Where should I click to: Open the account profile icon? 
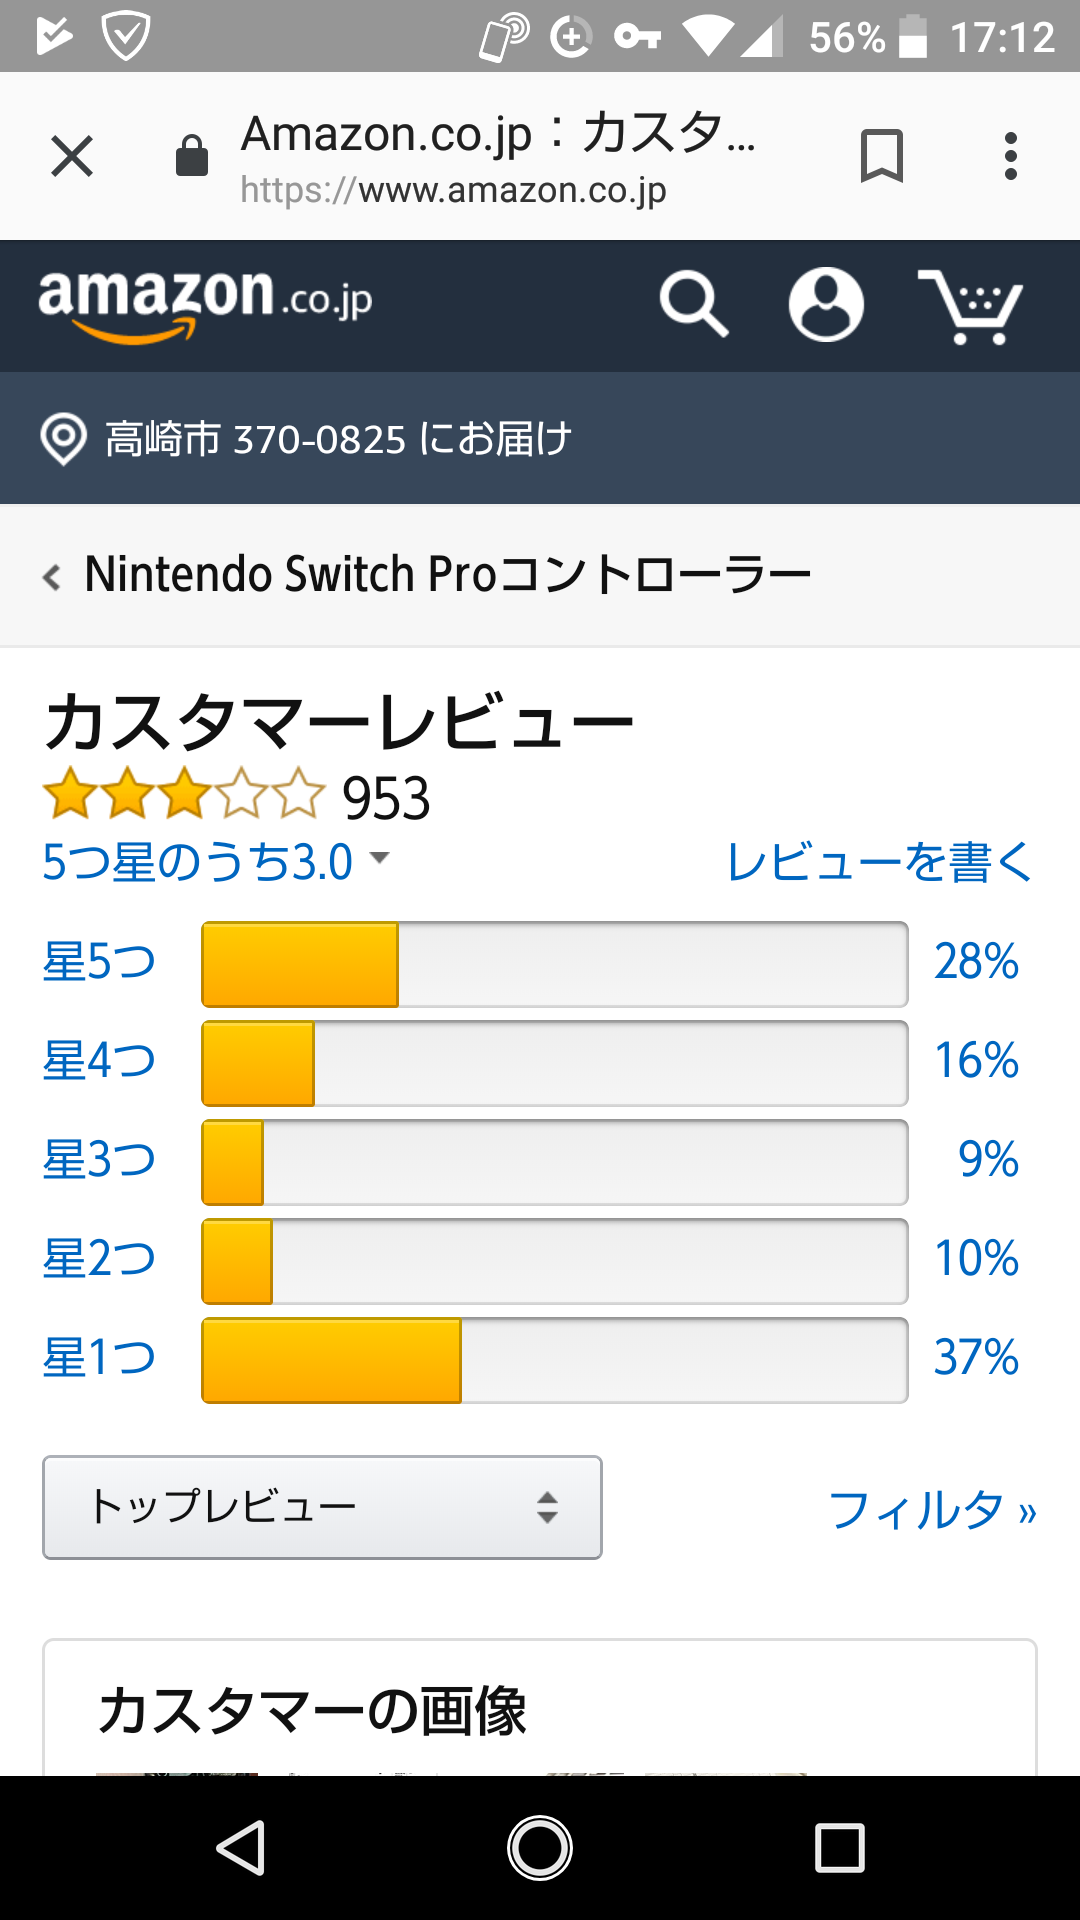tap(826, 304)
